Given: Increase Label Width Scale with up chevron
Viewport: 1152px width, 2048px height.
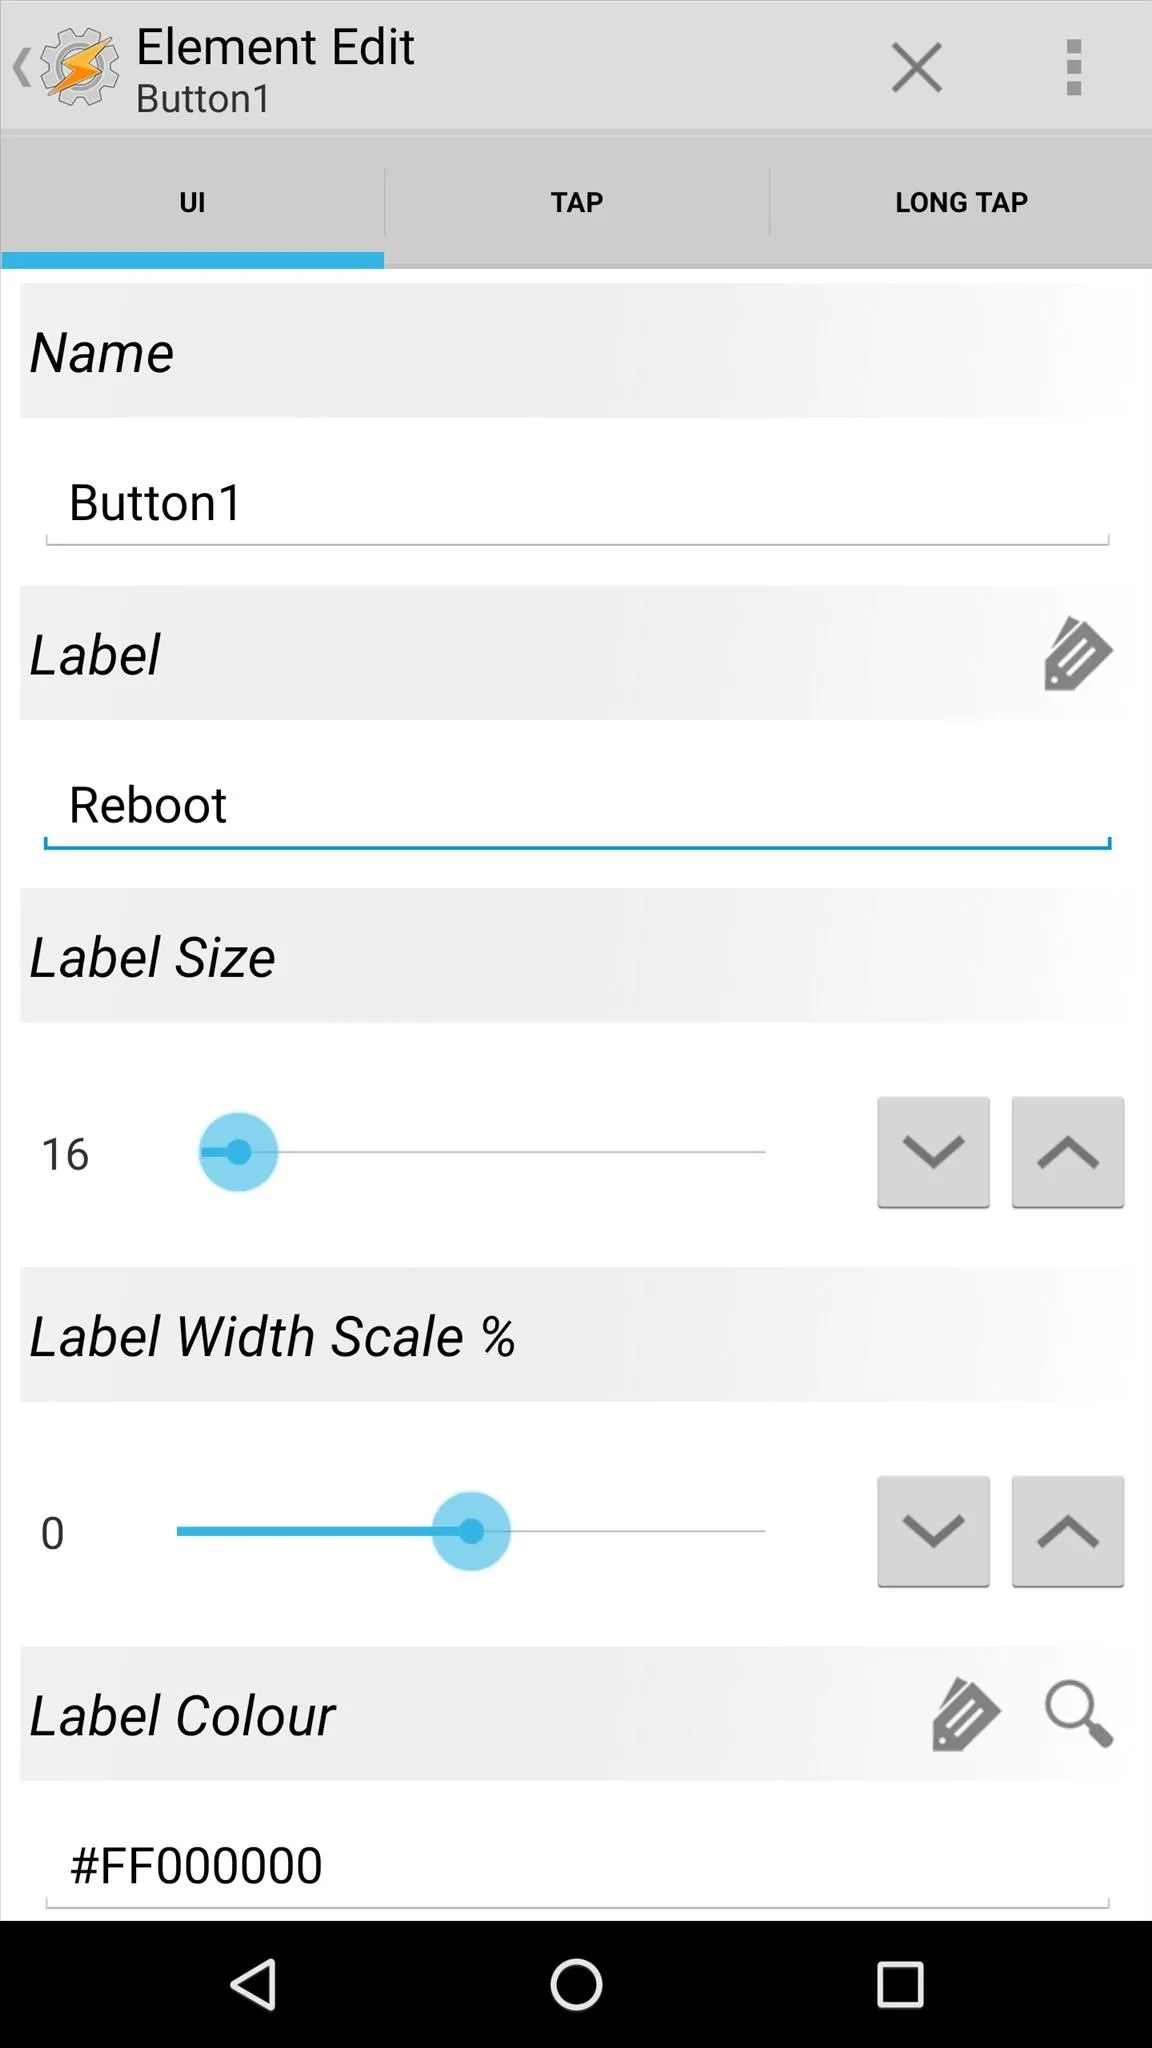Looking at the screenshot, I should [x=1068, y=1531].
